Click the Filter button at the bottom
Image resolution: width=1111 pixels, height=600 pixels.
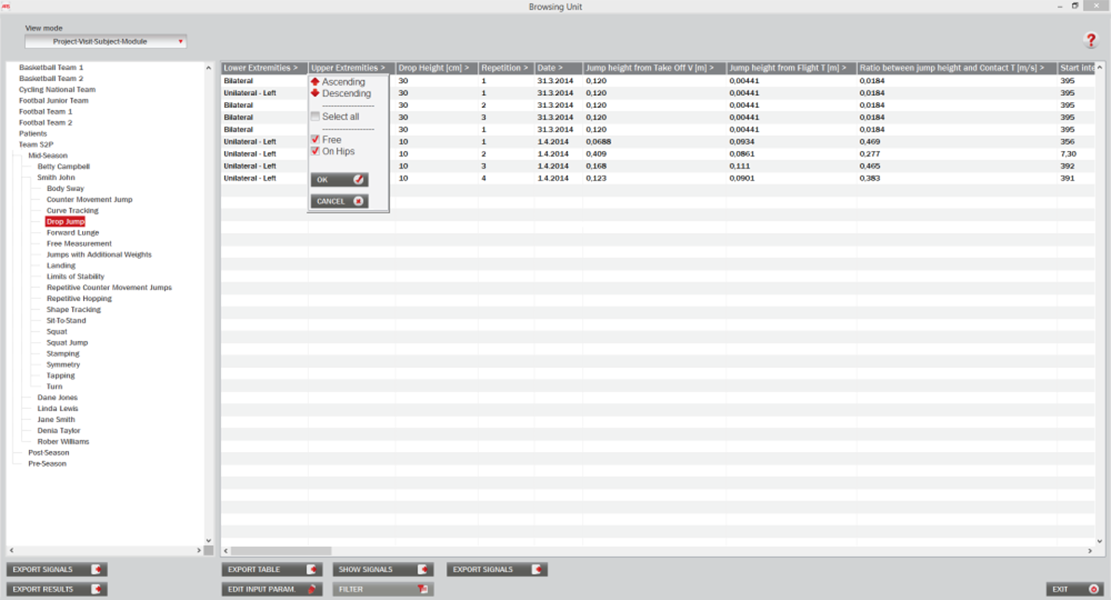(x=382, y=590)
